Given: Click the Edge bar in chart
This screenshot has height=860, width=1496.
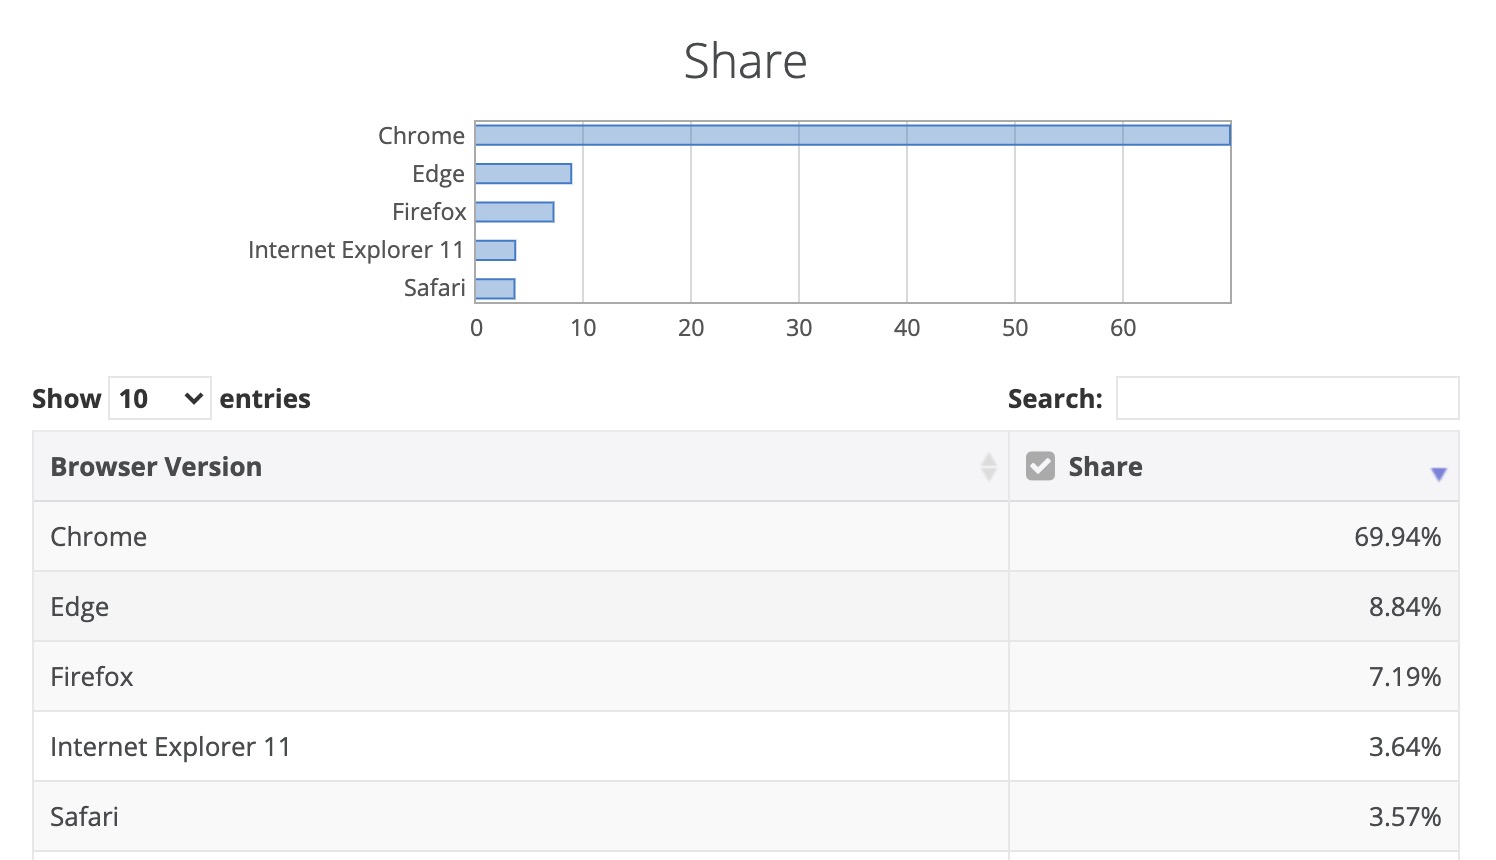Looking at the screenshot, I should 523,174.
